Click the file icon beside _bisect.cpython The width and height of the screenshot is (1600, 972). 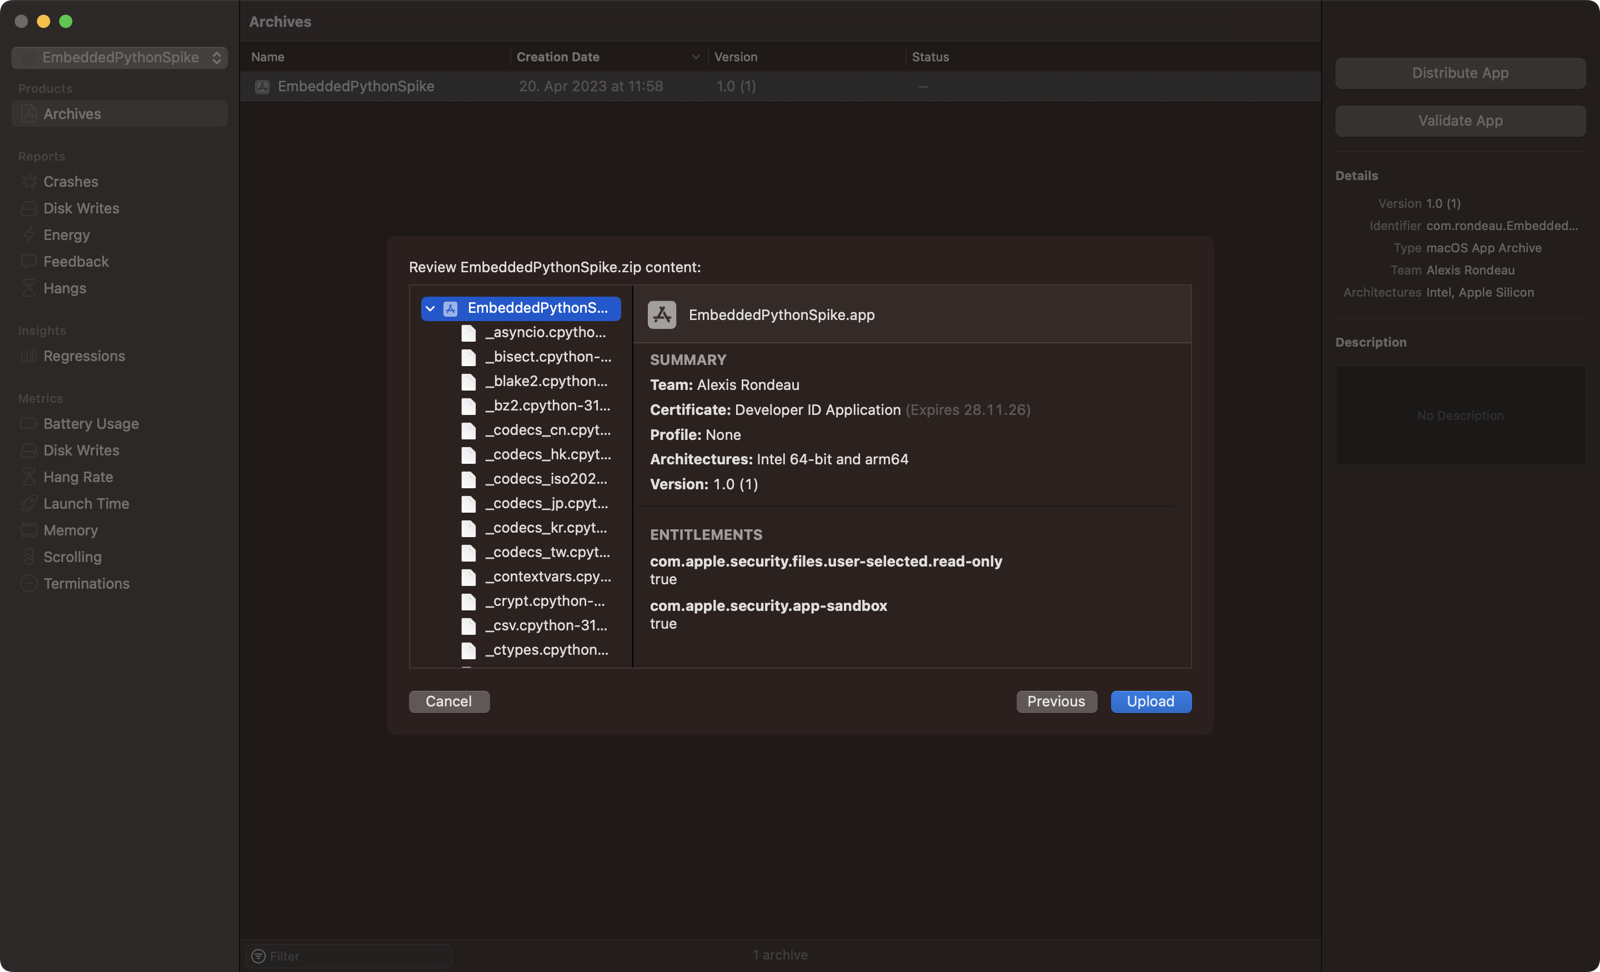pos(468,357)
